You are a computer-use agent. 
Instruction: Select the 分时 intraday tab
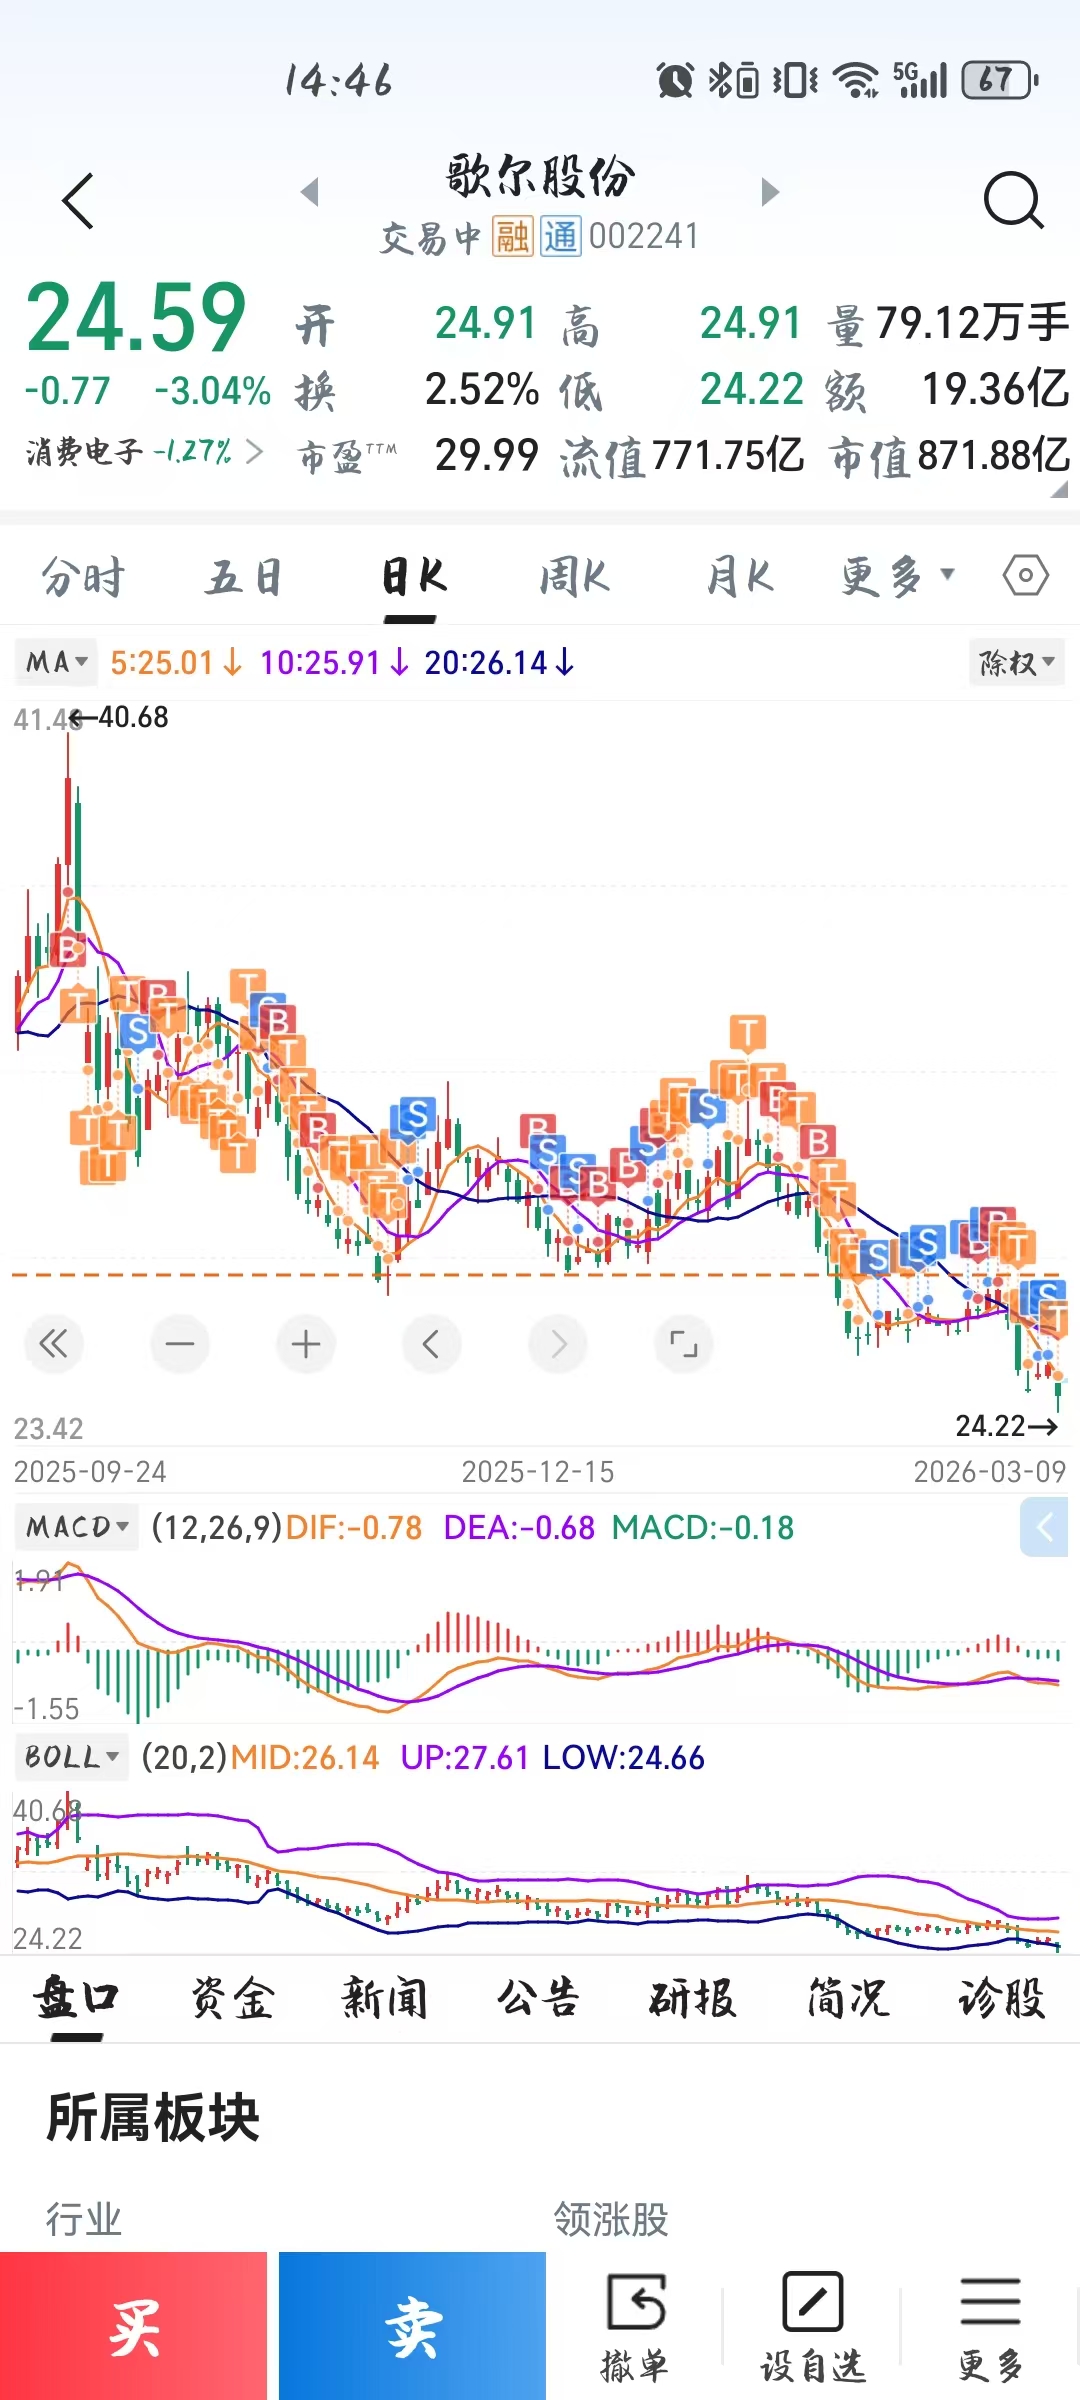click(x=83, y=577)
